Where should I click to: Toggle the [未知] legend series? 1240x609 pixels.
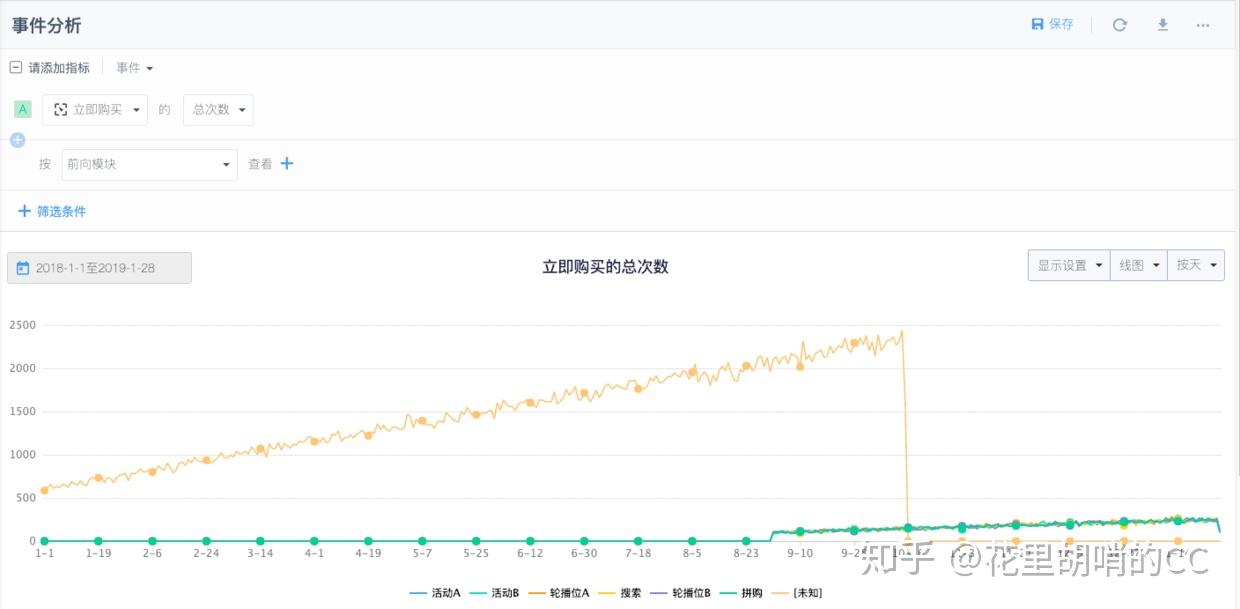[796, 593]
